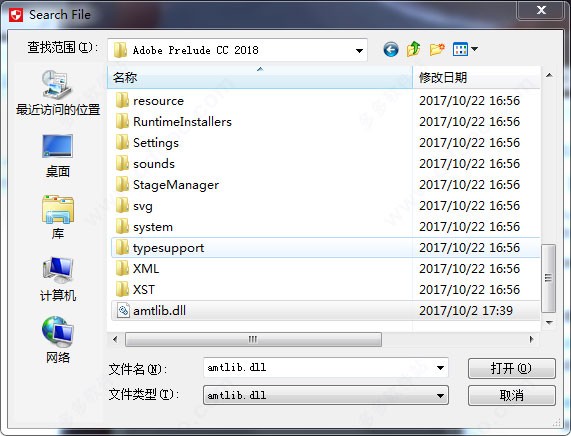Image resolution: width=571 pixels, height=436 pixels.
Task: Open Computer in the sidebar
Action: coord(58,279)
